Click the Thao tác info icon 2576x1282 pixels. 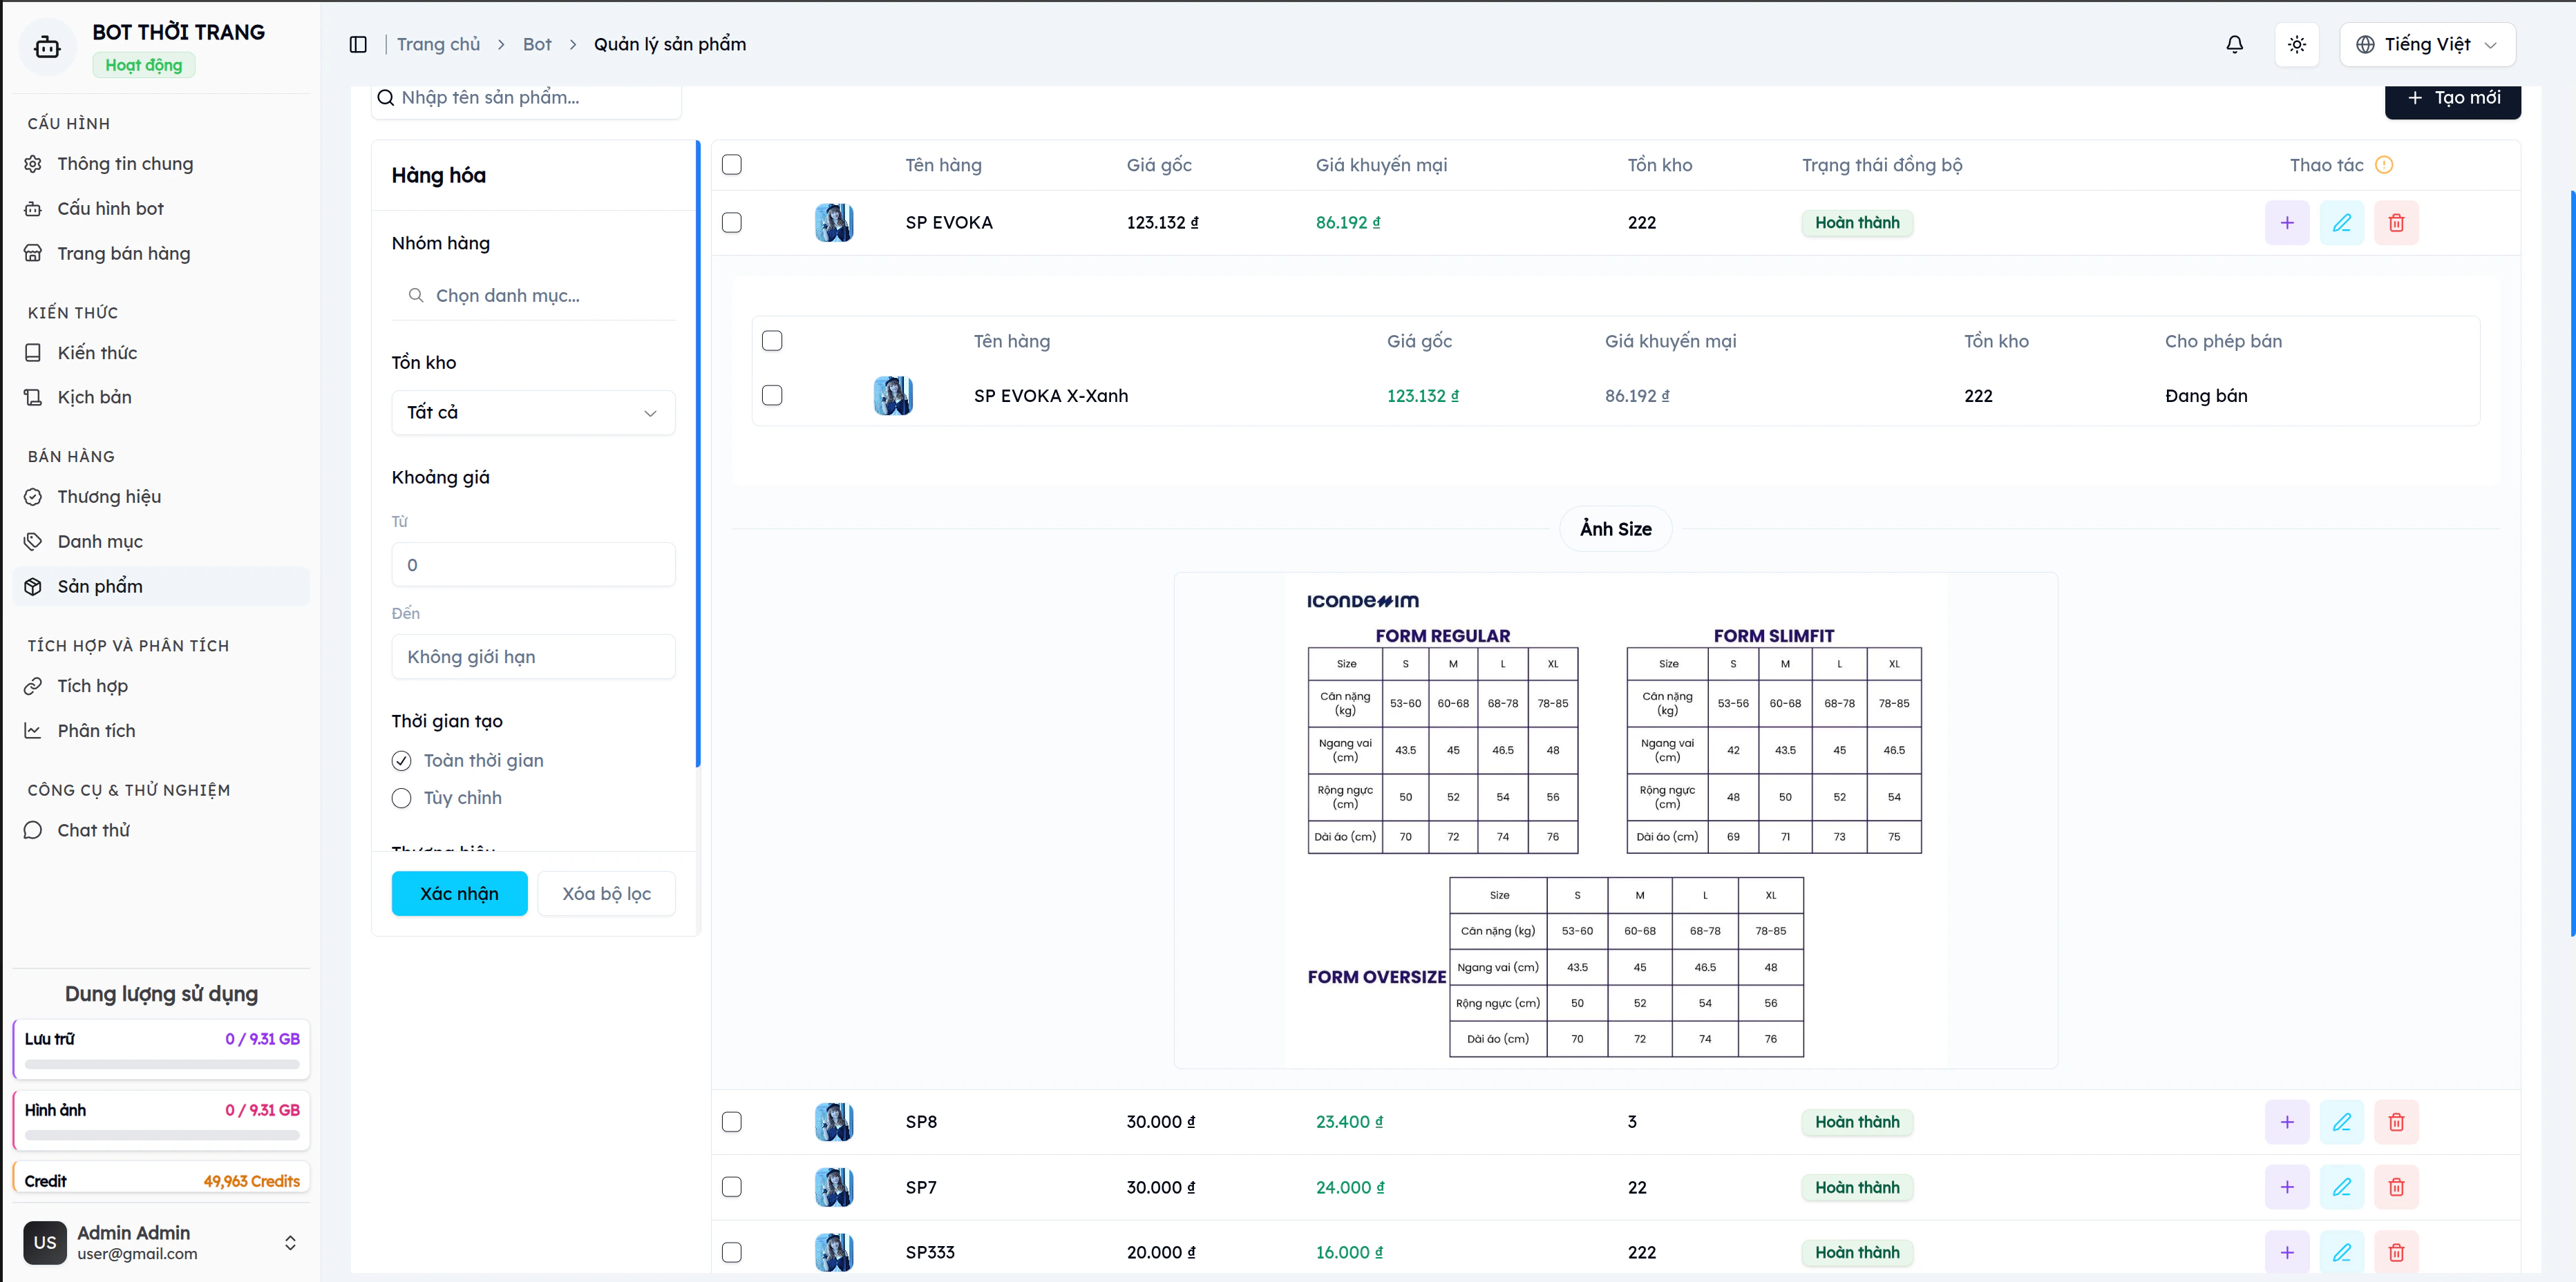[x=2384, y=165]
